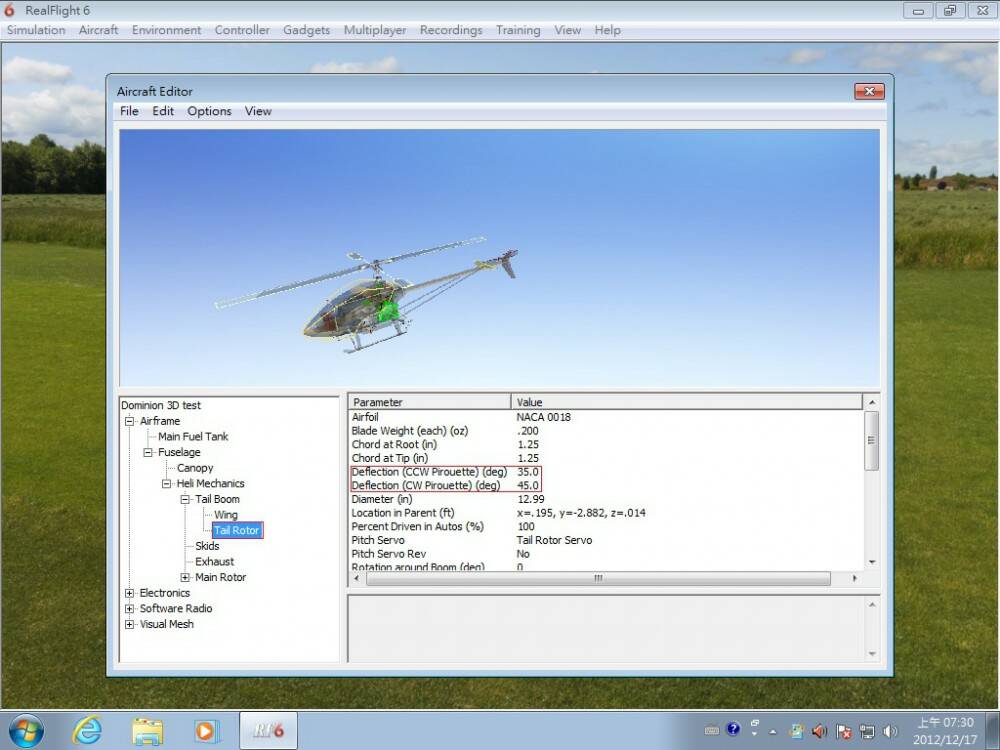Click the Chord at Tip parameter row
The height and width of the screenshot is (750, 1000).
pyautogui.click(x=606, y=458)
